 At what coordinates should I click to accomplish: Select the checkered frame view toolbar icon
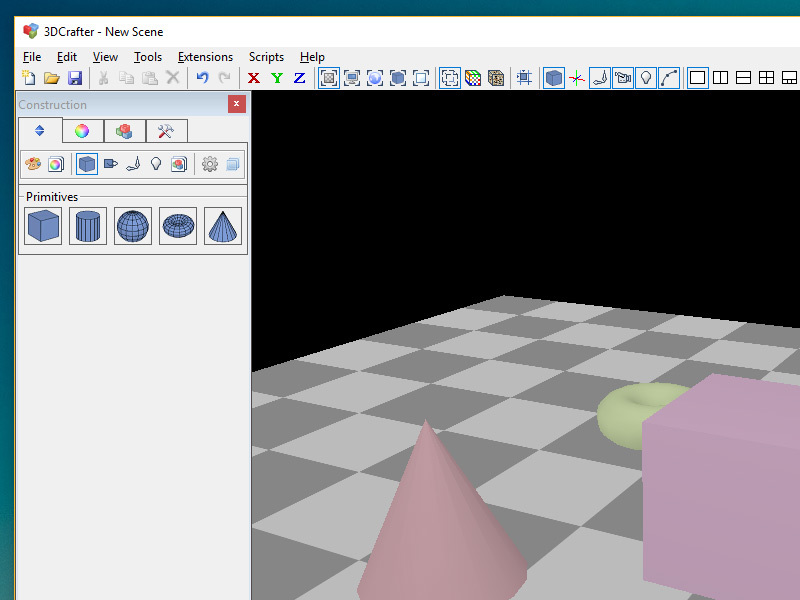[x=329, y=78]
